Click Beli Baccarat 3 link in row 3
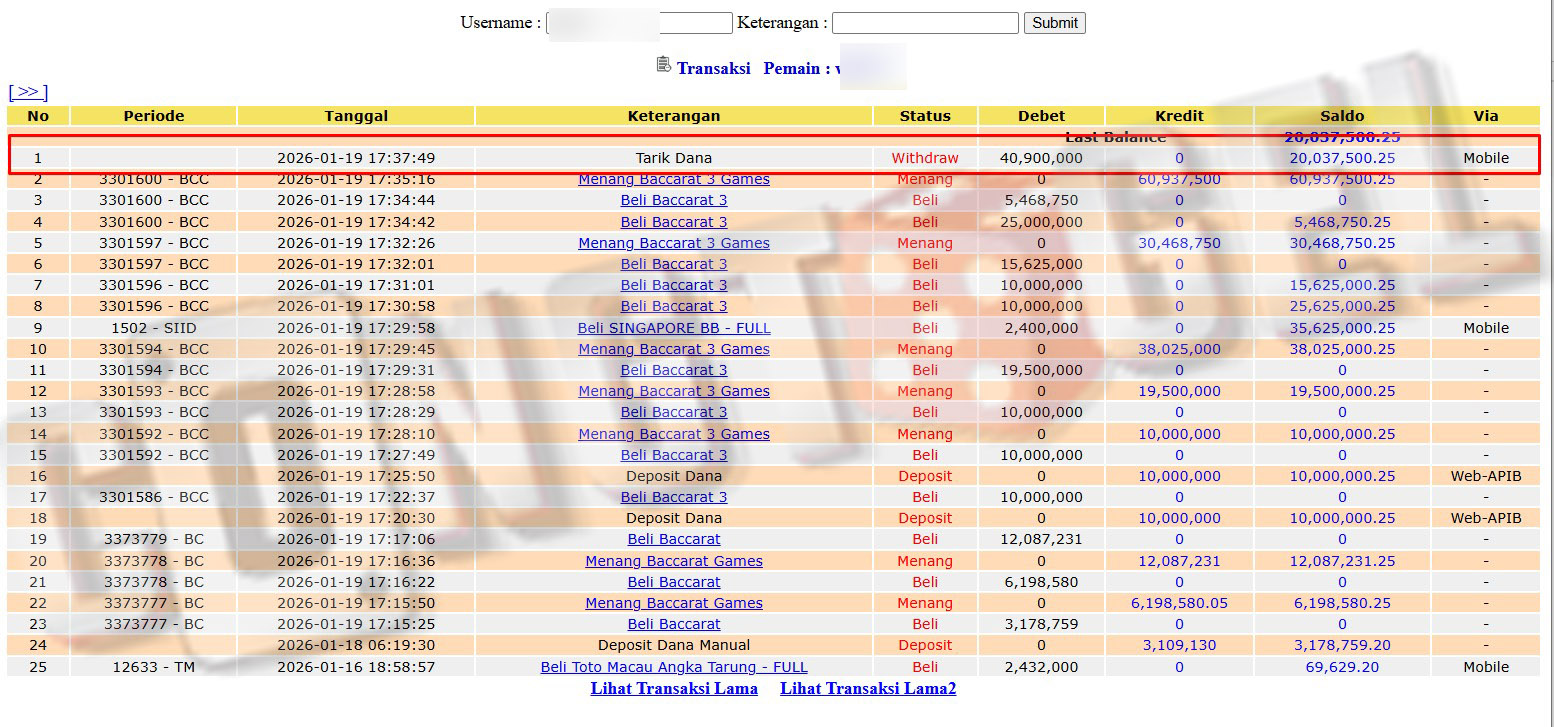The height and width of the screenshot is (727, 1554). pyautogui.click(x=673, y=200)
